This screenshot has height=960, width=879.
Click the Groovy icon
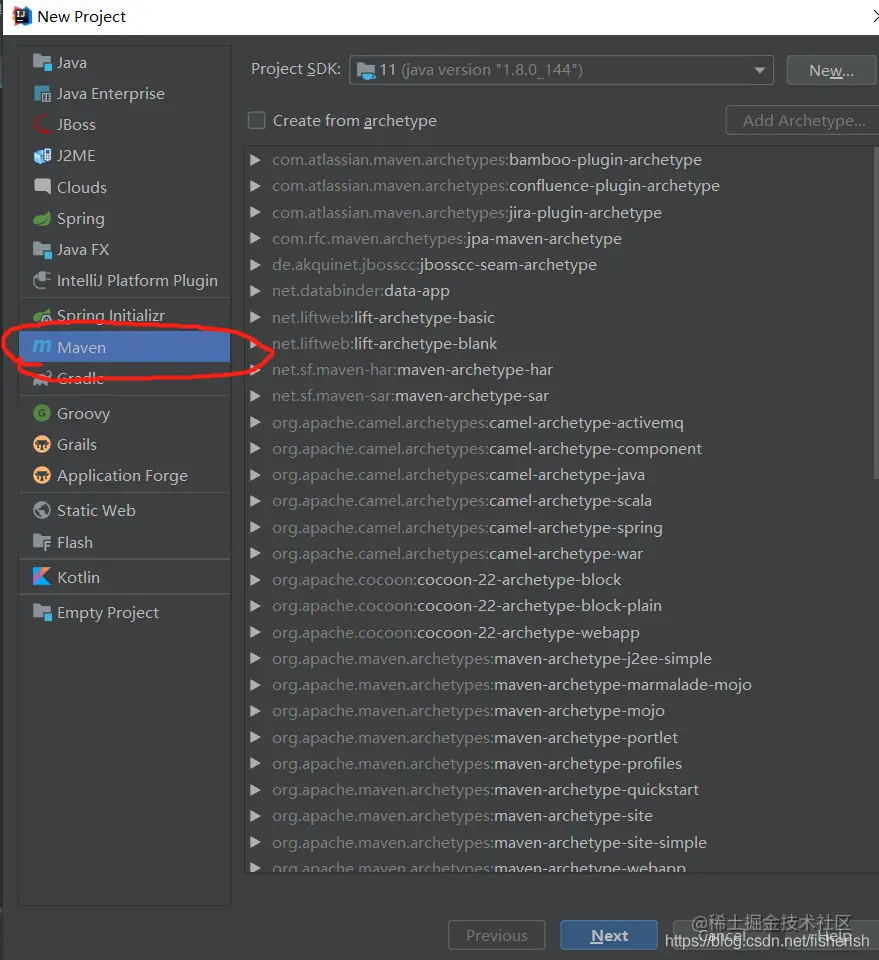[42, 413]
